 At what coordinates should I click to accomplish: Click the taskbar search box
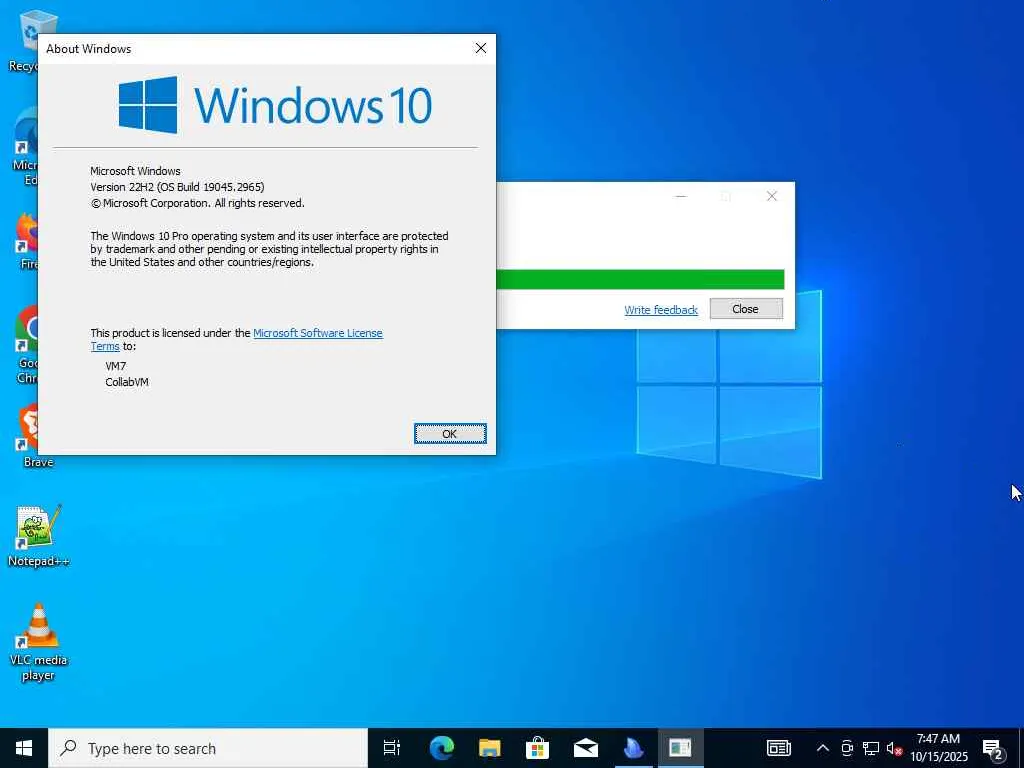pyautogui.click(x=208, y=748)
